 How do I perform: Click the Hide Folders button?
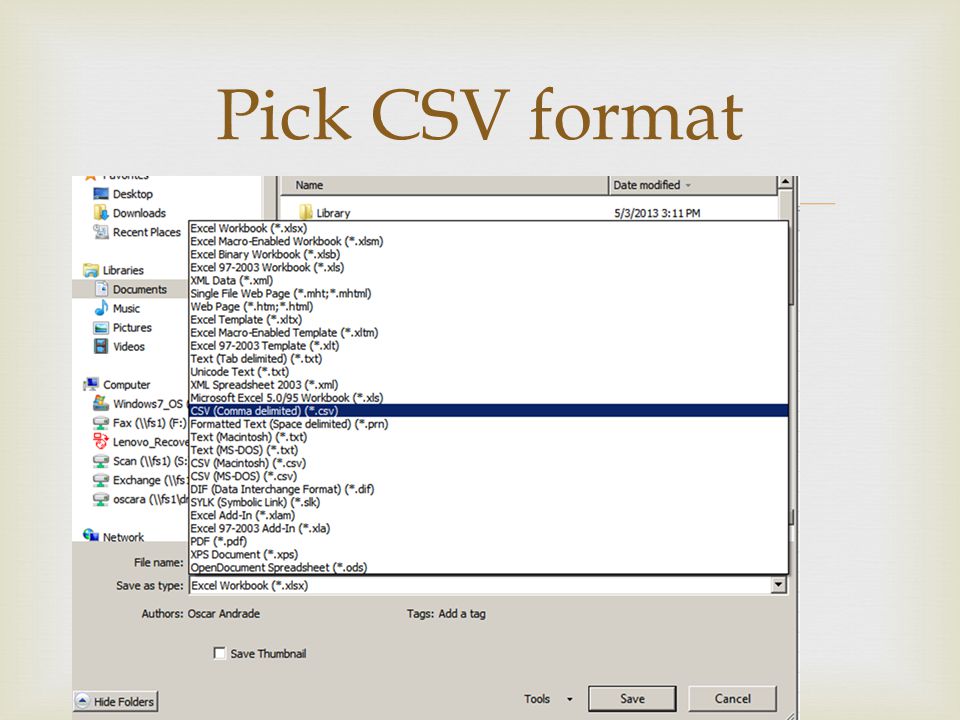pos(116,701)
